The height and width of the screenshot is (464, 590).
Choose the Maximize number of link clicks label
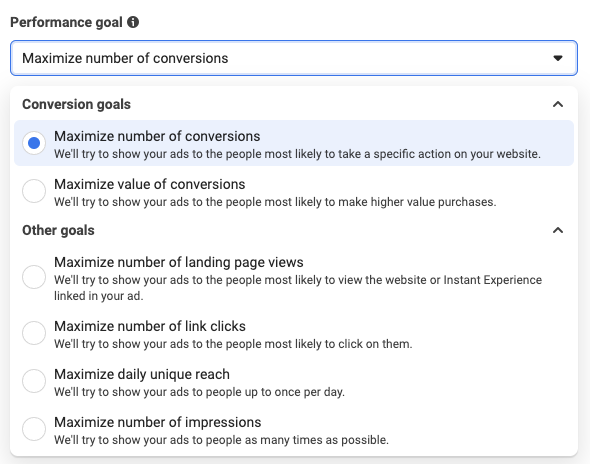click(150, 326)
